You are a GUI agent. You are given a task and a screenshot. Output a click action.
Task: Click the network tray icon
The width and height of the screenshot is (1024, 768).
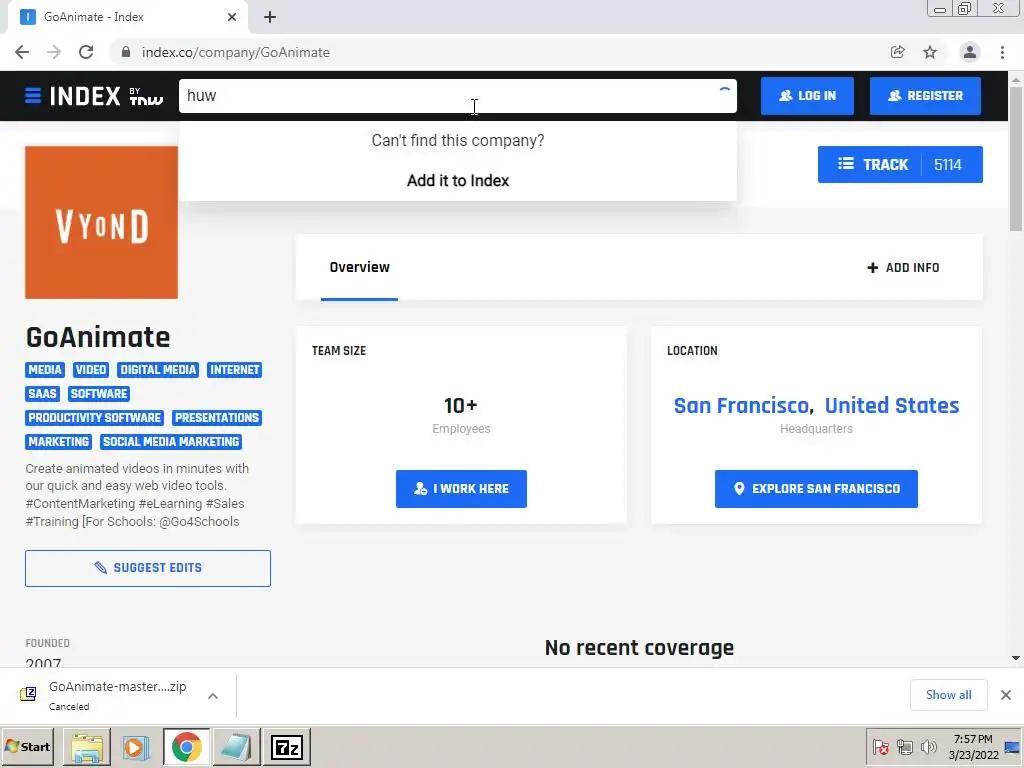[904, 746]
